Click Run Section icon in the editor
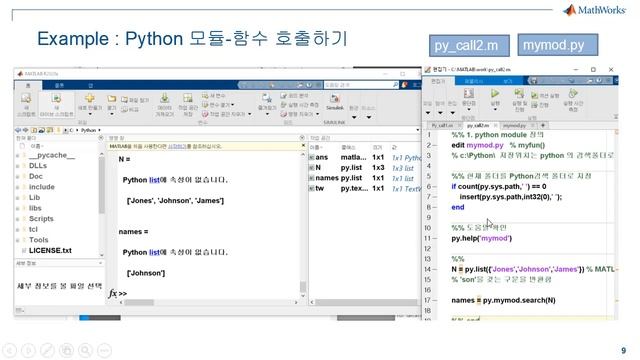The height and width of the screenshot is (360, 640). (x=535, y=96)
